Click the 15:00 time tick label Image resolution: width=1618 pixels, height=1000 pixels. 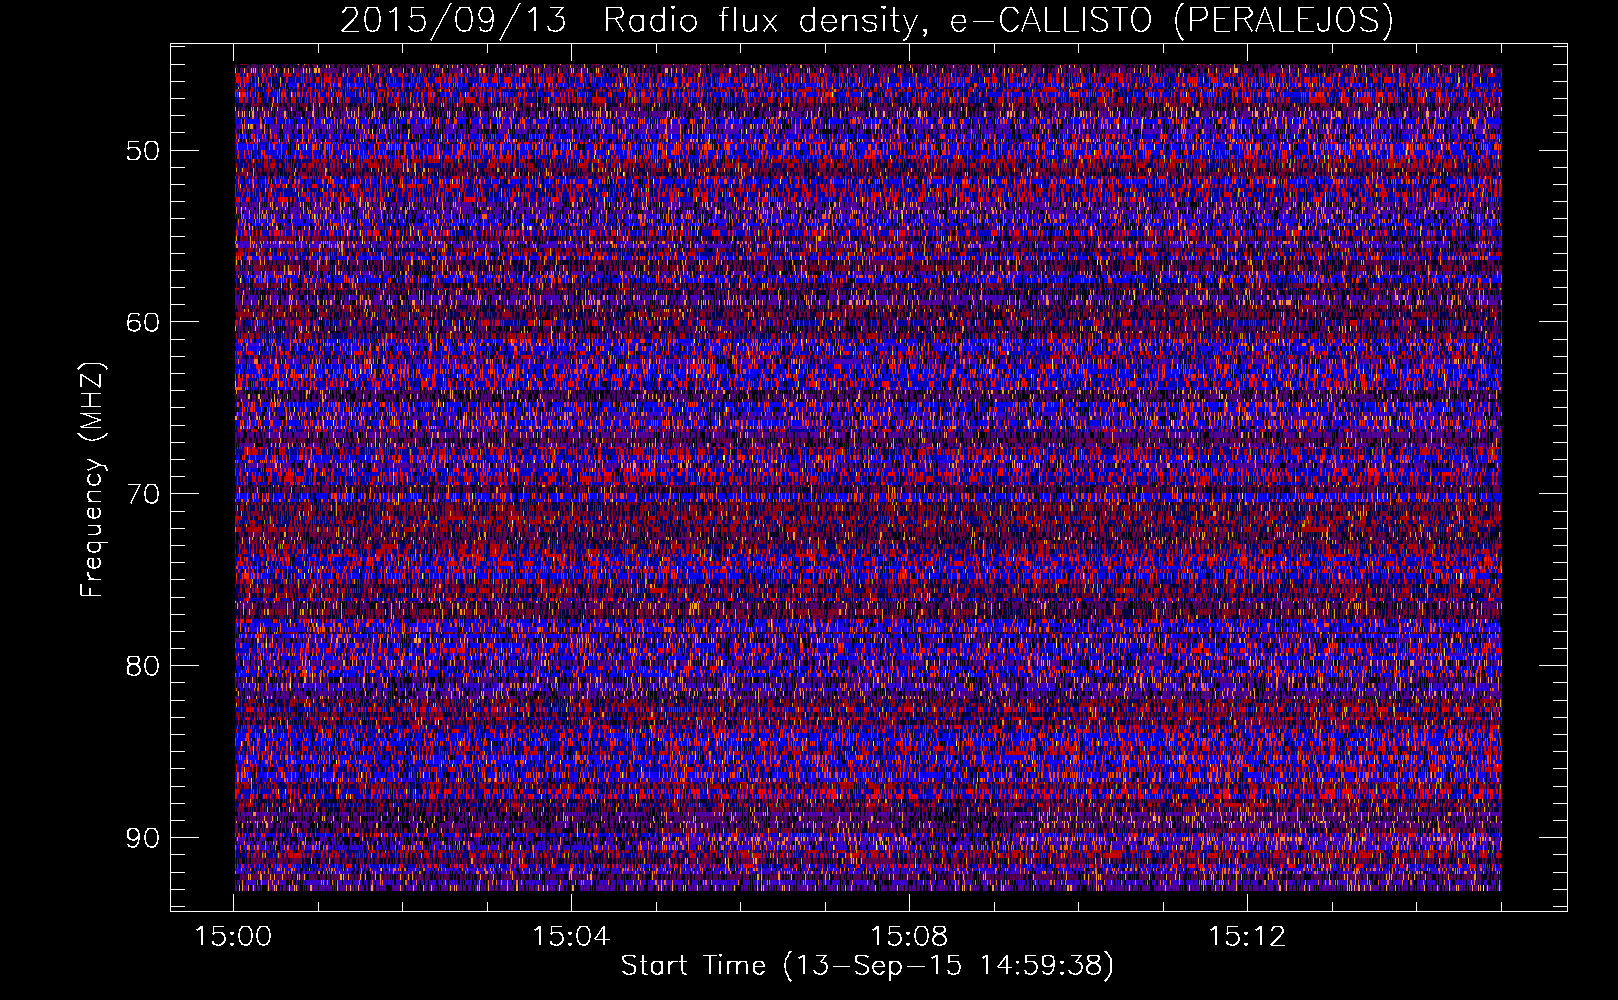[x=234, y=937]
